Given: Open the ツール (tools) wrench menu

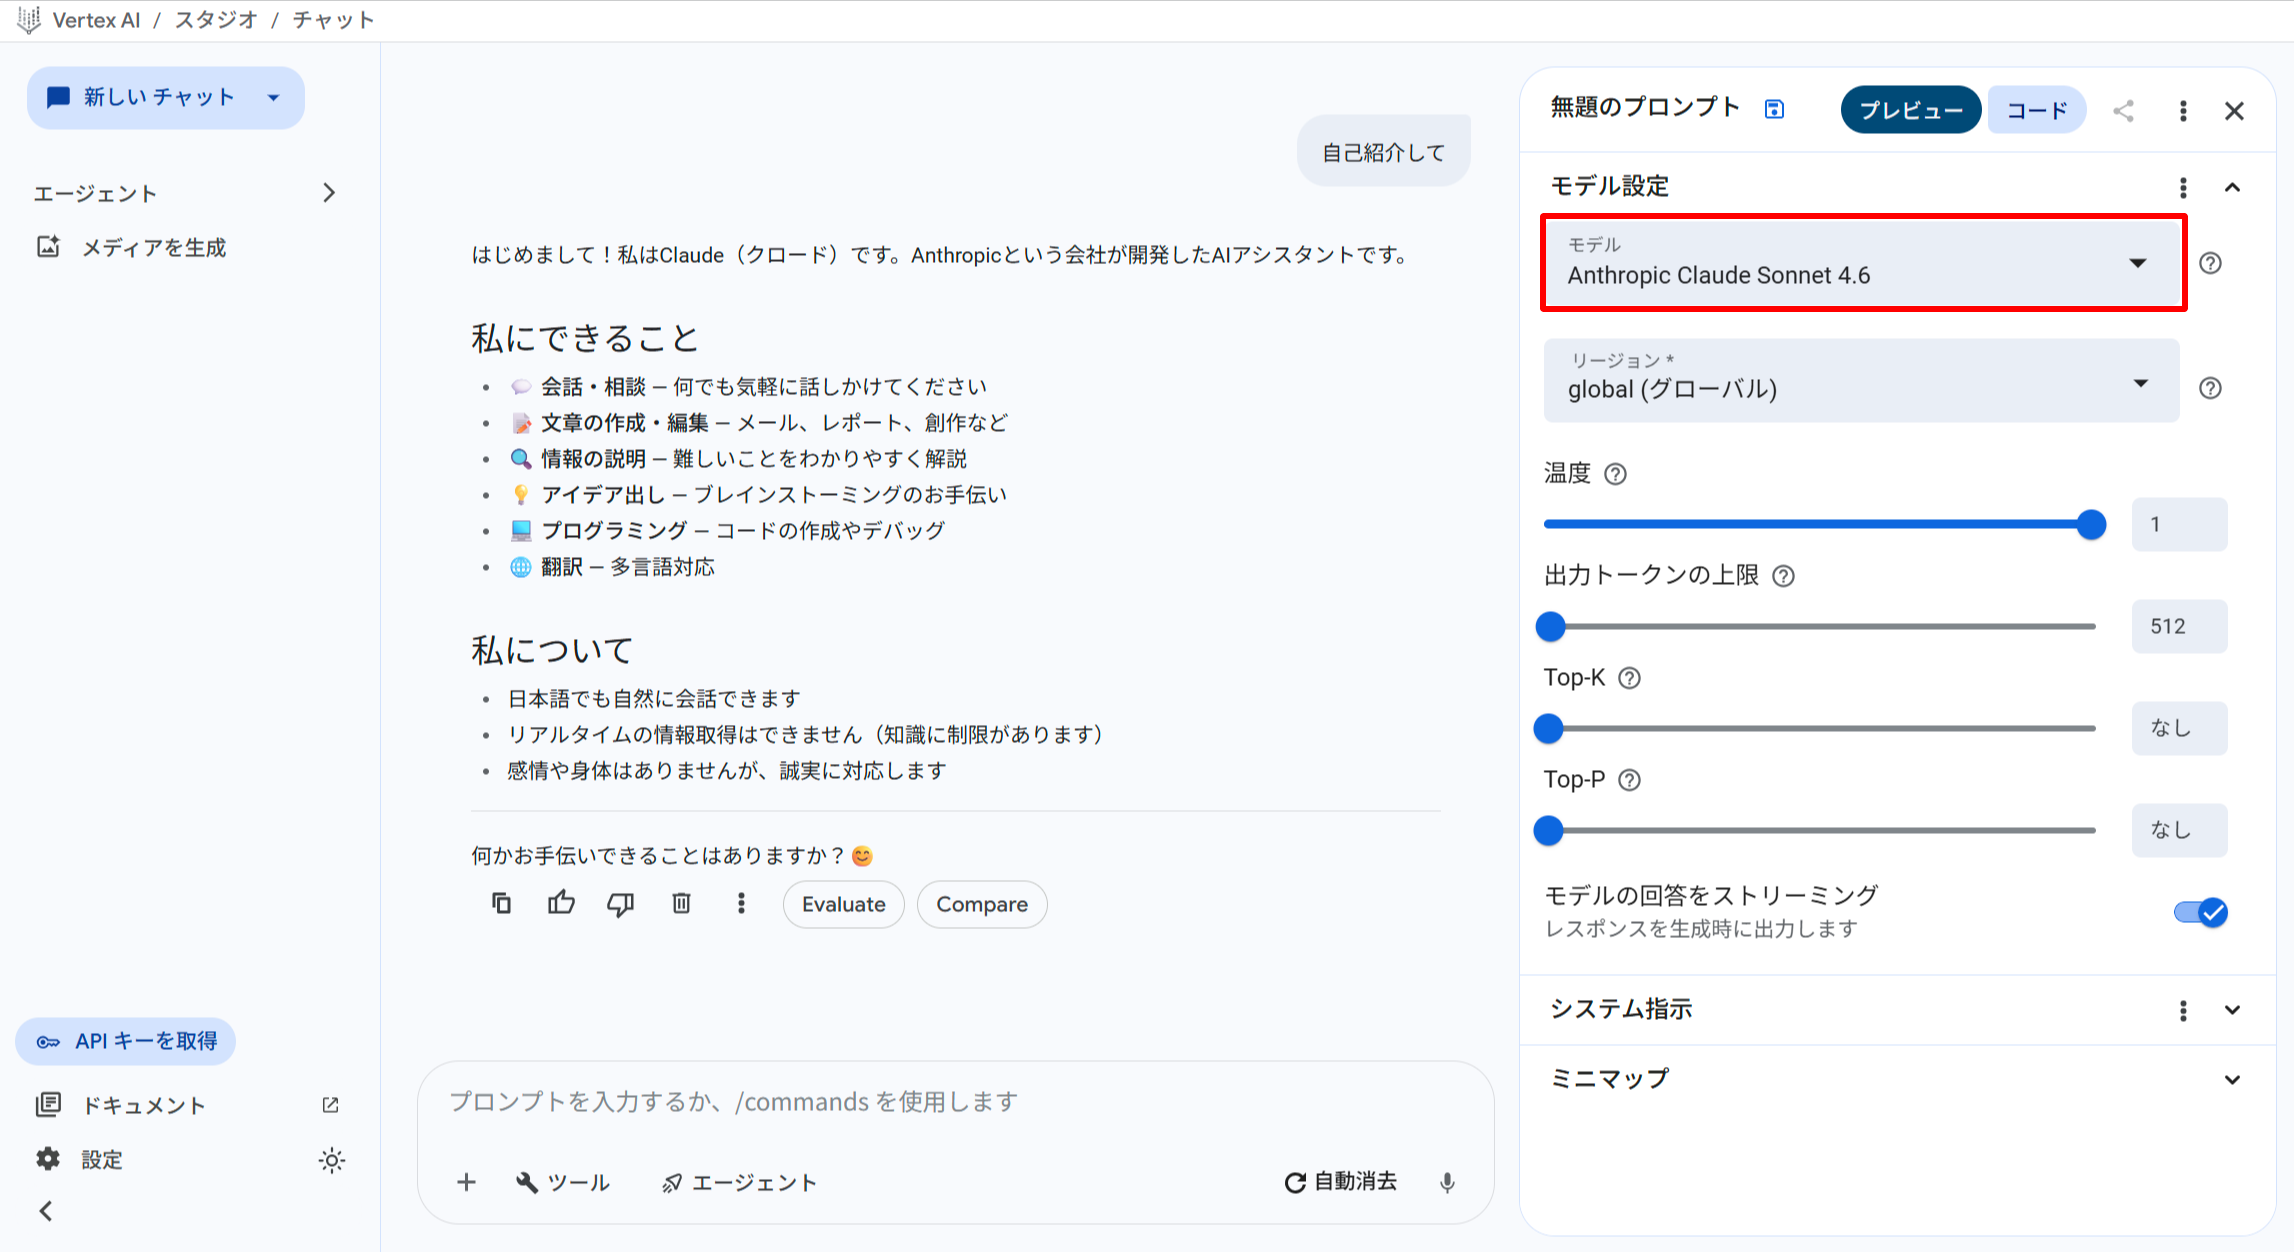Looking at the screenshot, I should tap(563, 1182).
